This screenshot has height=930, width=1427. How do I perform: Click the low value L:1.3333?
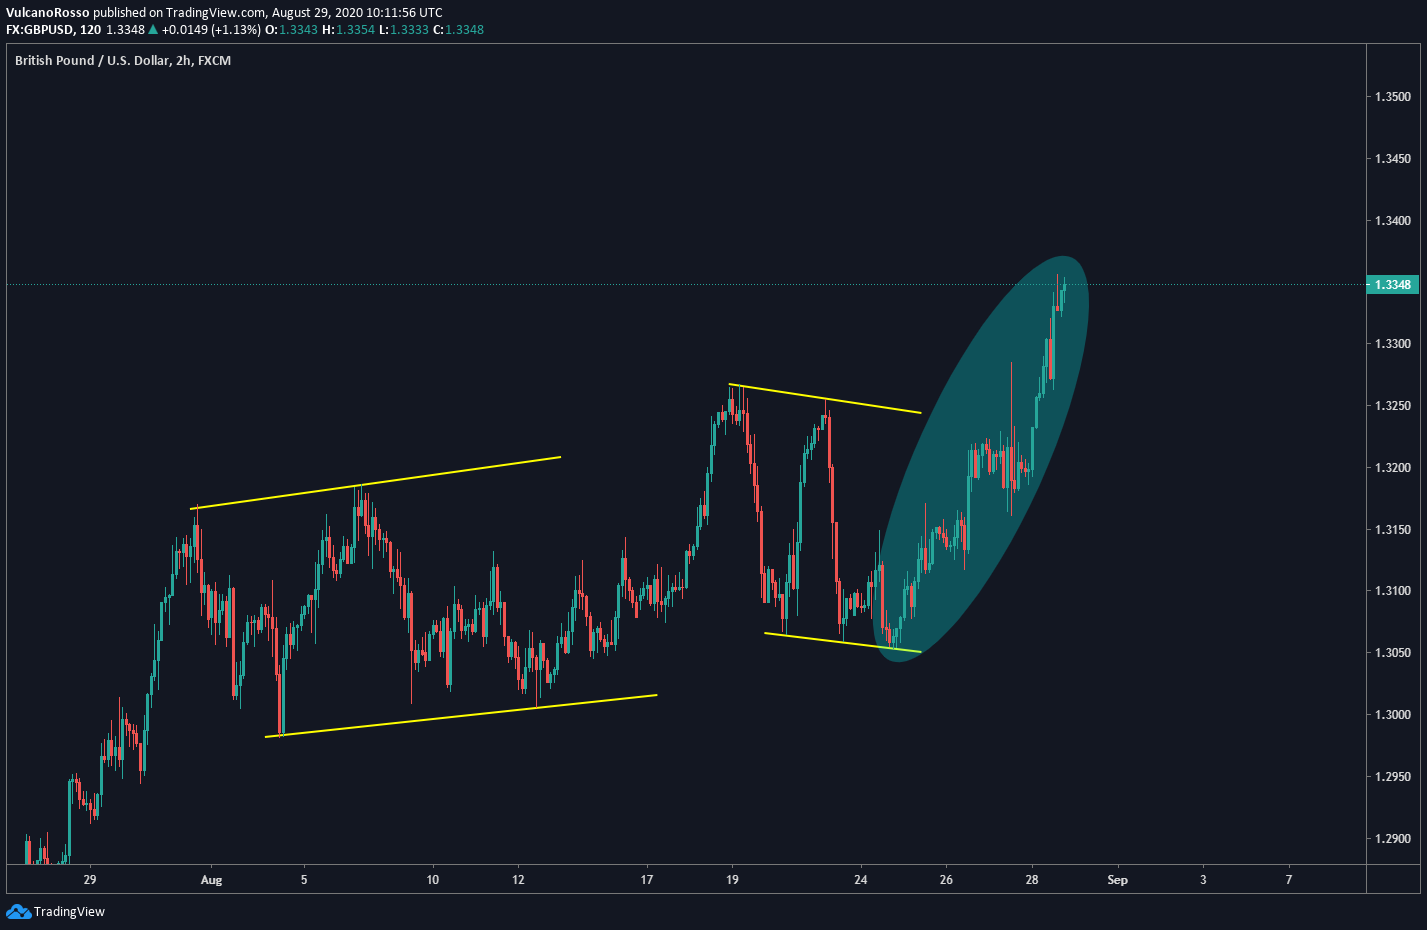[404, 30]
